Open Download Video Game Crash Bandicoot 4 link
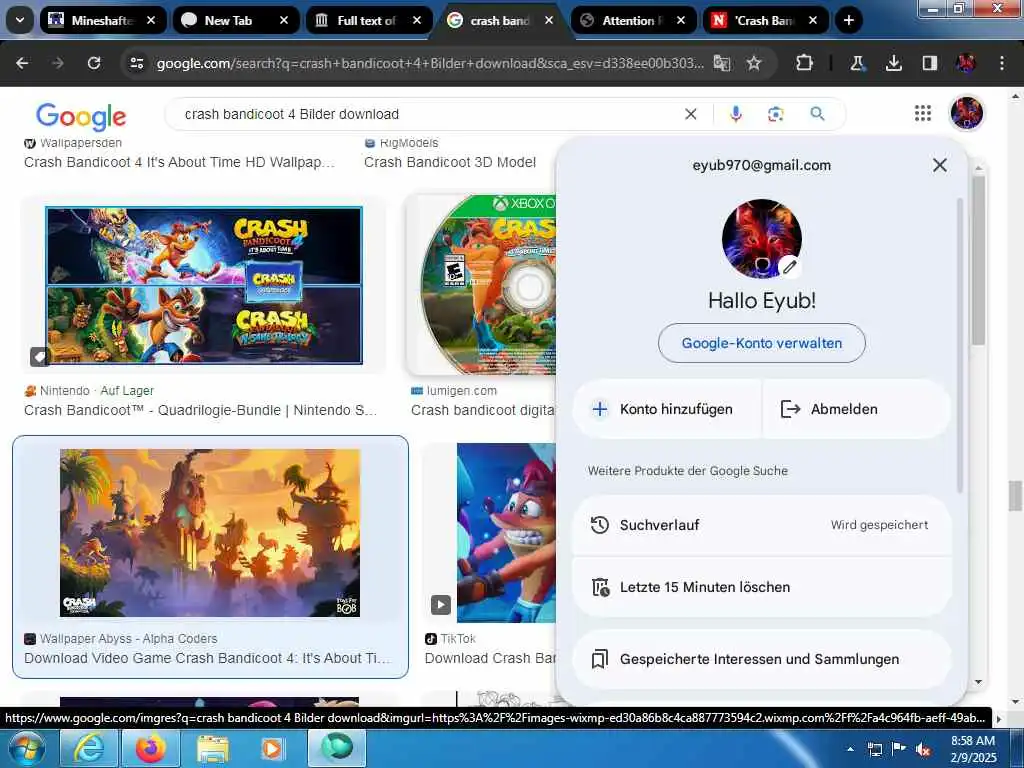Screen dimensions: 1024x768 coord(207,658)
